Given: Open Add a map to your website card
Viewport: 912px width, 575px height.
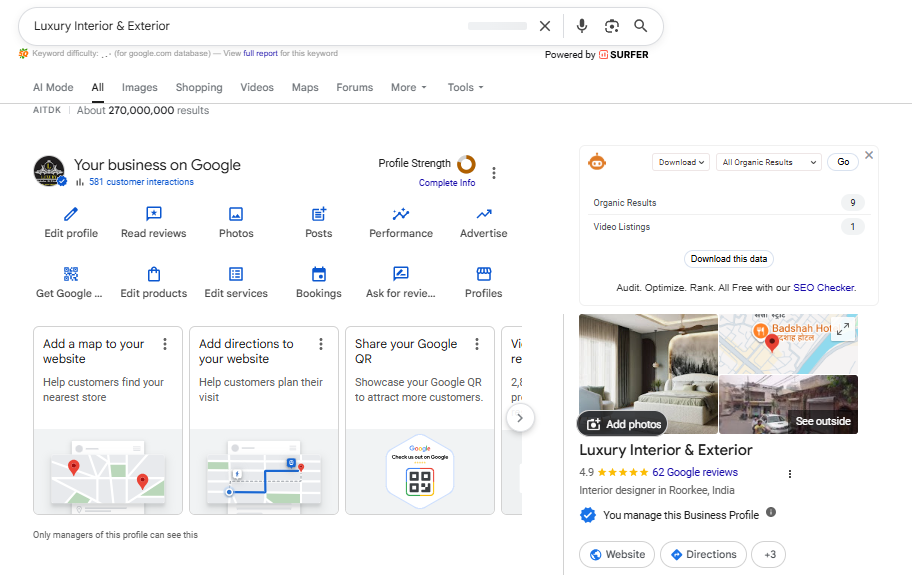Looking at the screenshot, I should point(108,420).
